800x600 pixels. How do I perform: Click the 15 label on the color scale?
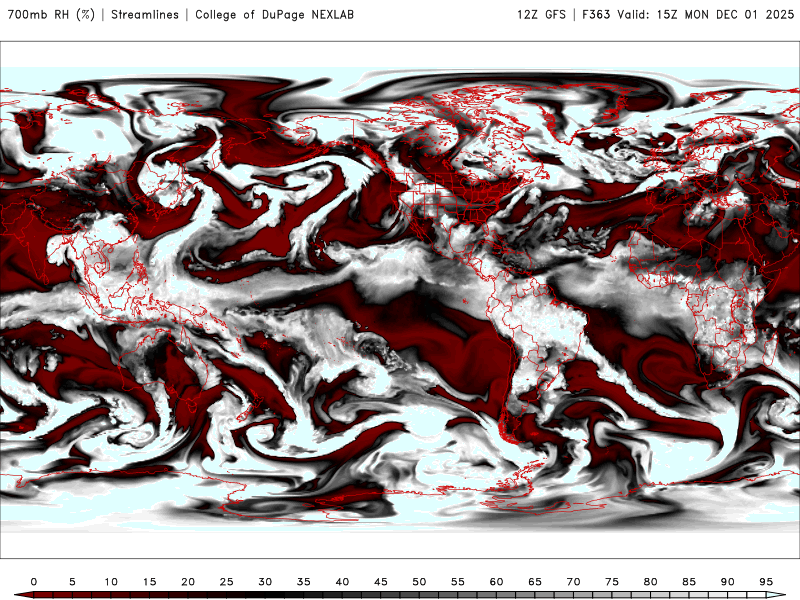pos(149,582)
